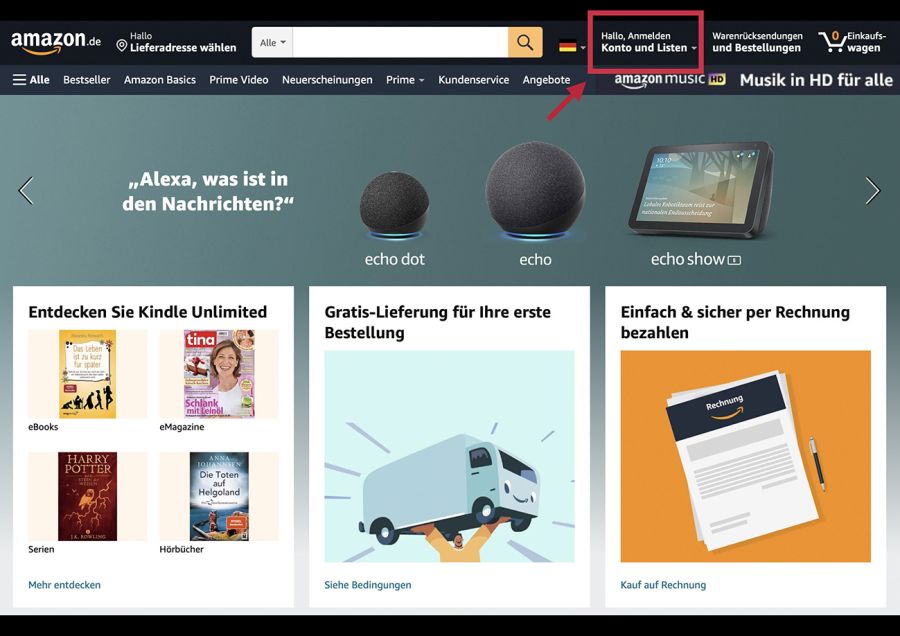Select Kundenservice in the navigation bar
Viewport: 900px width, 636px height.
coord(474,80)
